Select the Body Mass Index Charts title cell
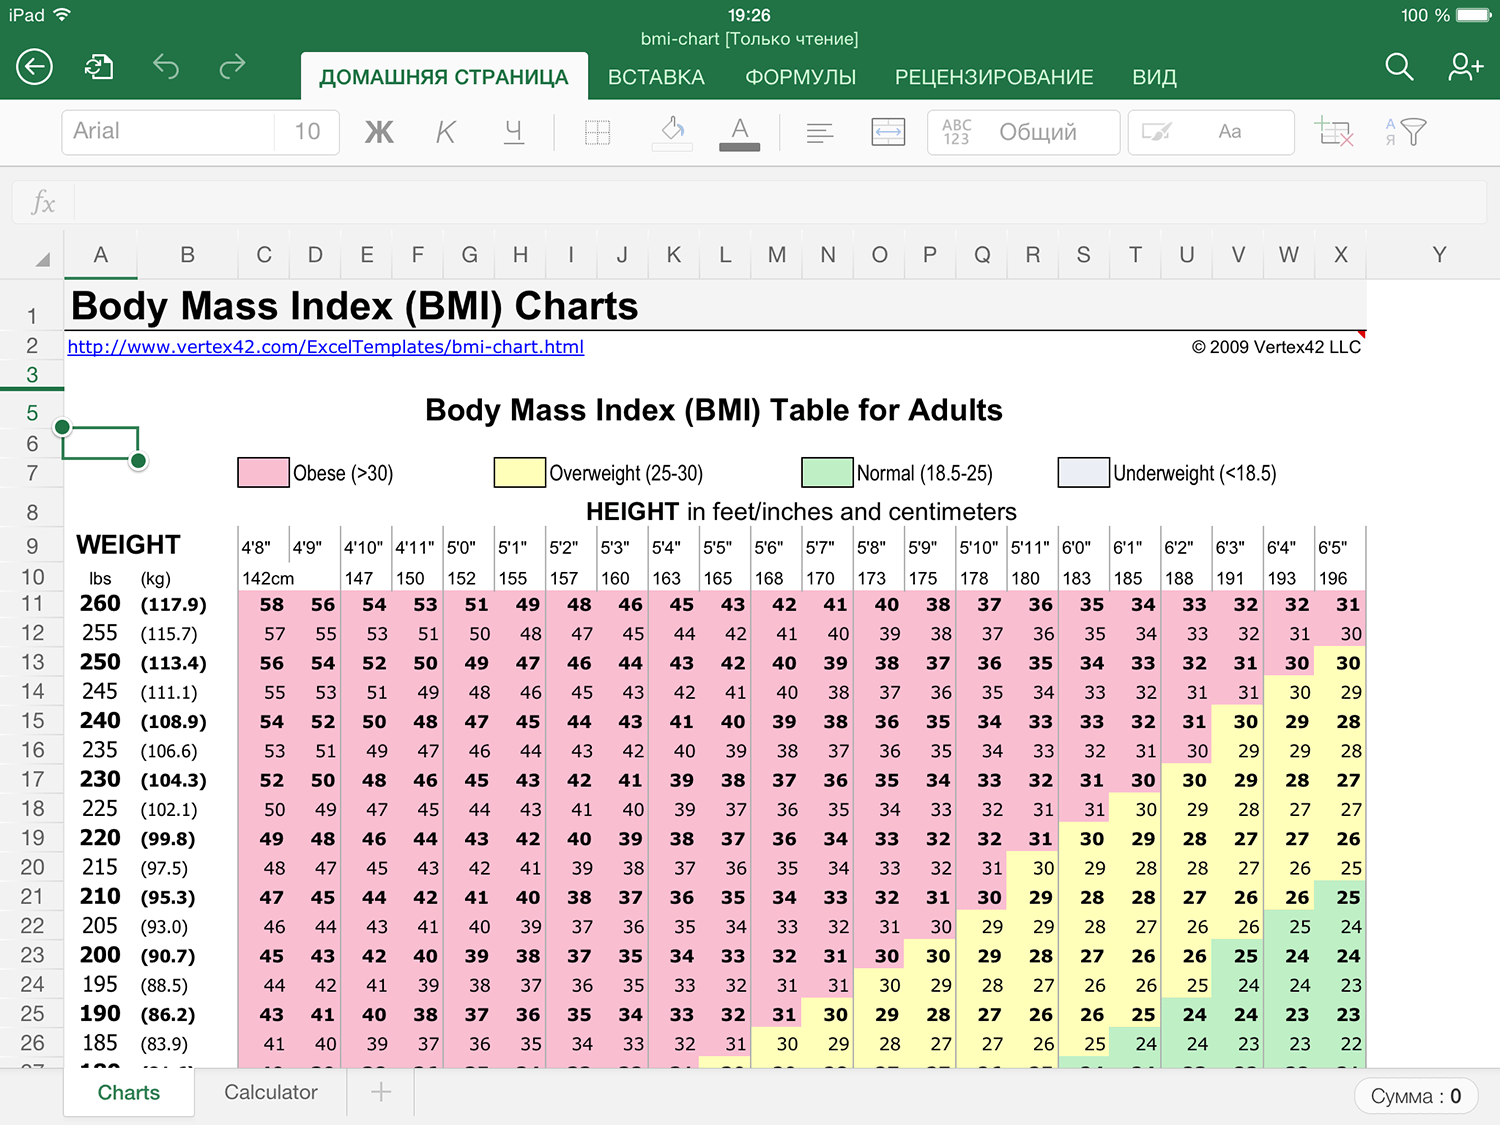Image resolution: width=1500 pixels, height=1125 pixels. coord(354,306)
